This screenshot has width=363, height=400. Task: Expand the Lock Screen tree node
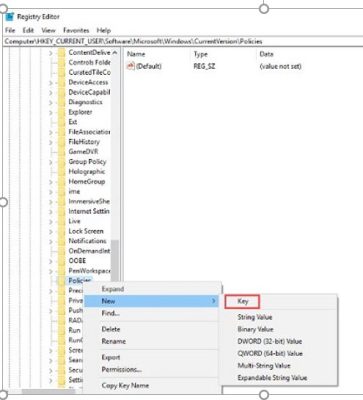(x=51, y=232)
